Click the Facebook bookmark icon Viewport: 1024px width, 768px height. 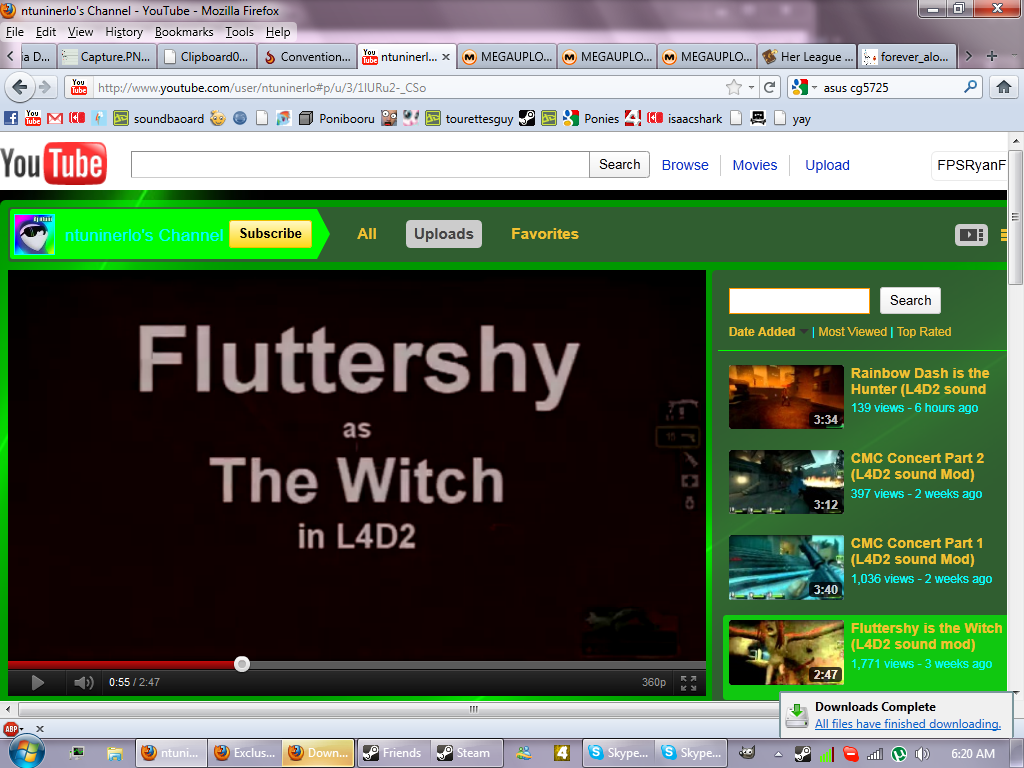[11, 118]
